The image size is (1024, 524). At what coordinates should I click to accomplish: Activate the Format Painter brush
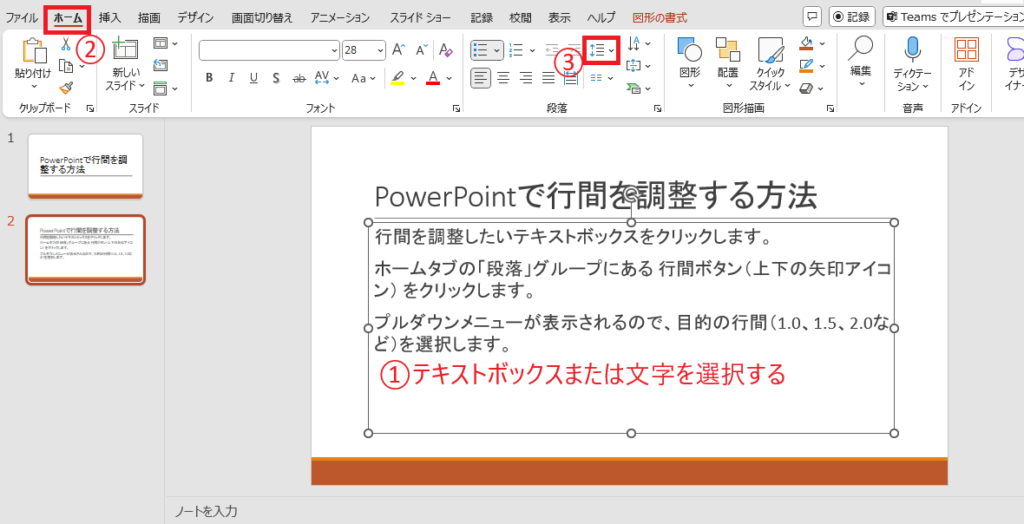(x=65, y=88)
